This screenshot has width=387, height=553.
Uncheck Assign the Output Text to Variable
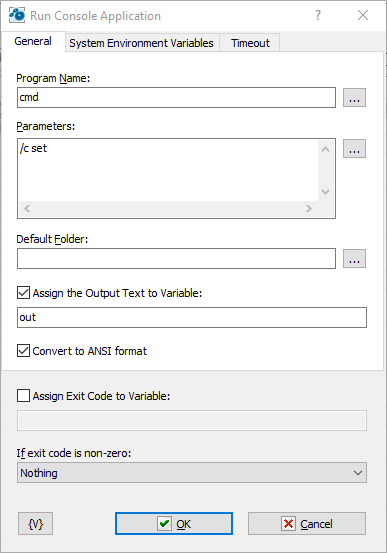[x=23, y=293]
